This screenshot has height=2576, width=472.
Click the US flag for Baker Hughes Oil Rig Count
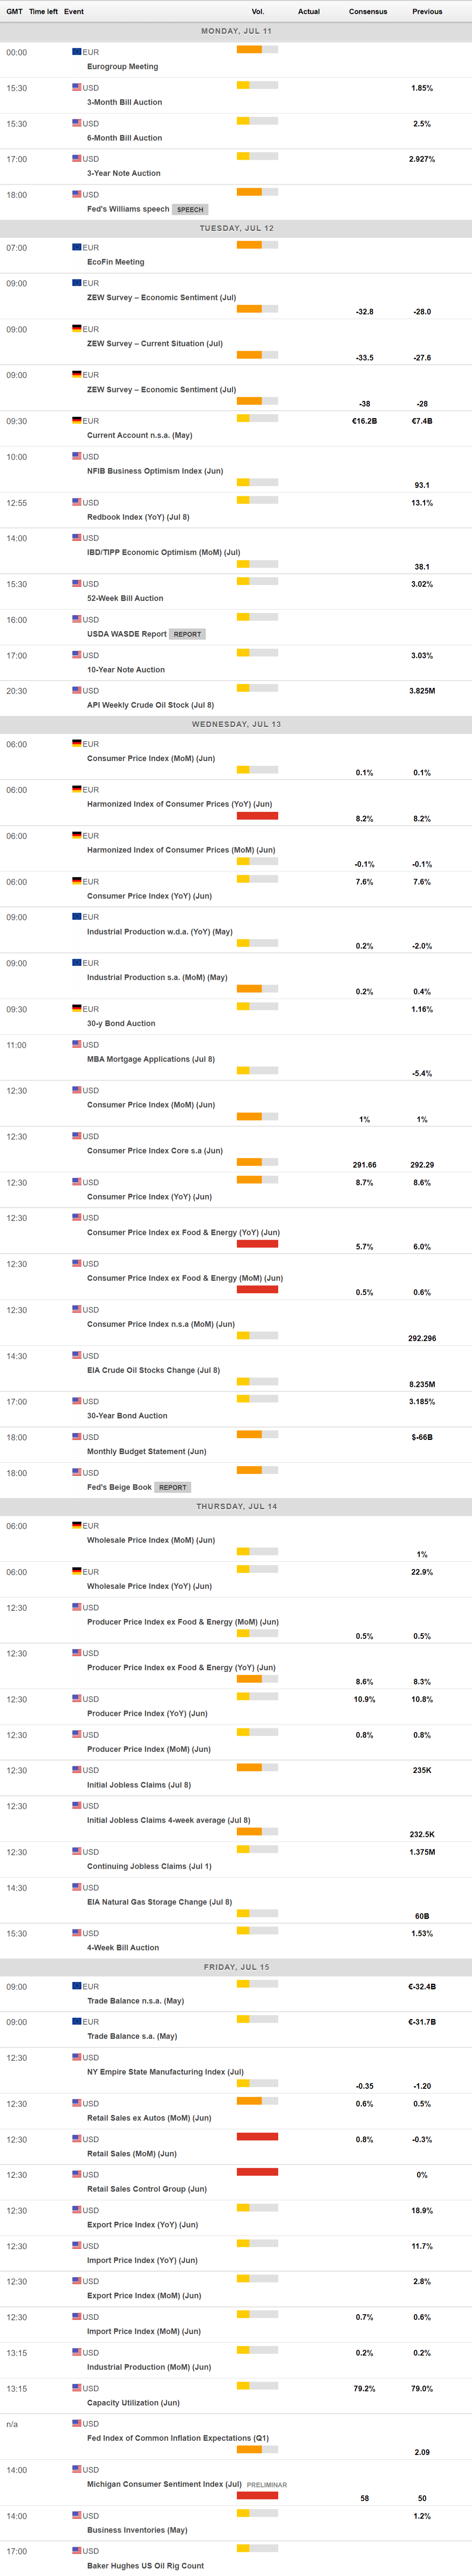tap(77, 2550)
